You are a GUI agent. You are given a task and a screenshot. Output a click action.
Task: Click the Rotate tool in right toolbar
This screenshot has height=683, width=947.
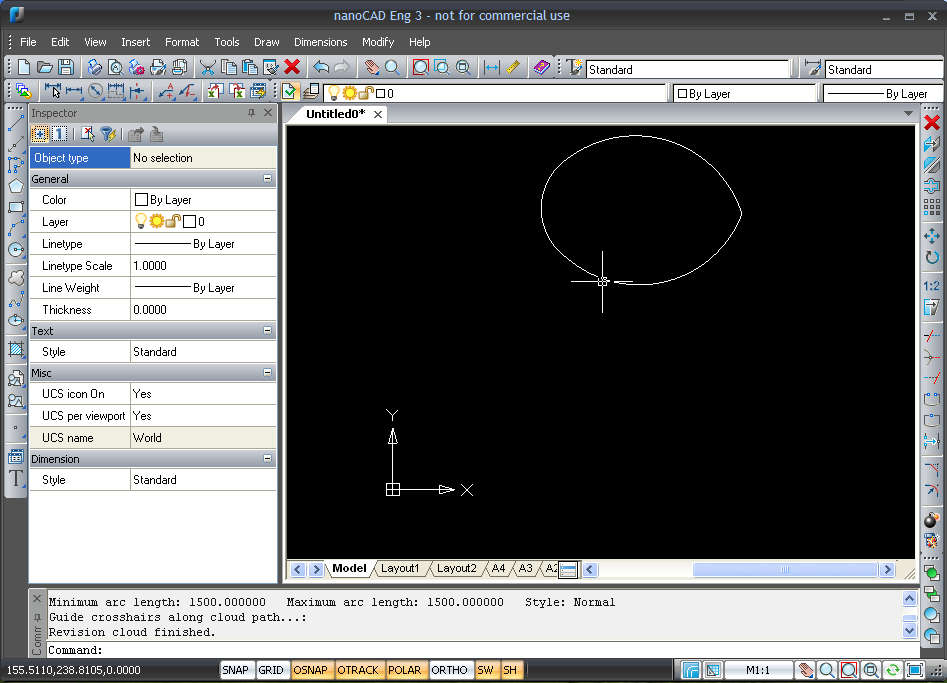click(932, 258)
